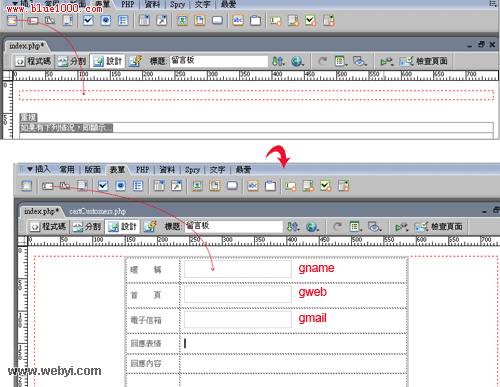The width and height of the screenshot is (500, 387).
Task: Click the gweb text field
Action: pyautogui.click(x=238, y=294)
